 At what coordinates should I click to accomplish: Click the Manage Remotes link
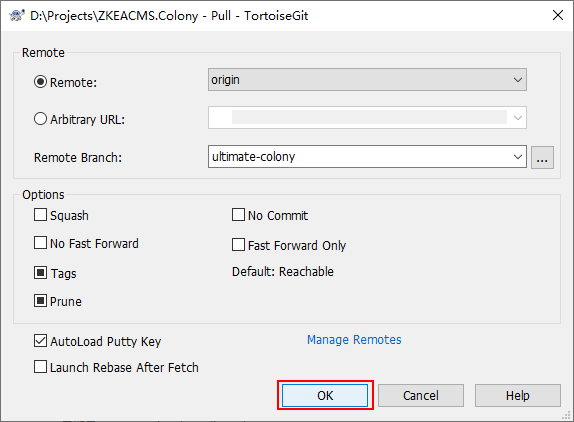pyautogui.click(x=354, y=340)
